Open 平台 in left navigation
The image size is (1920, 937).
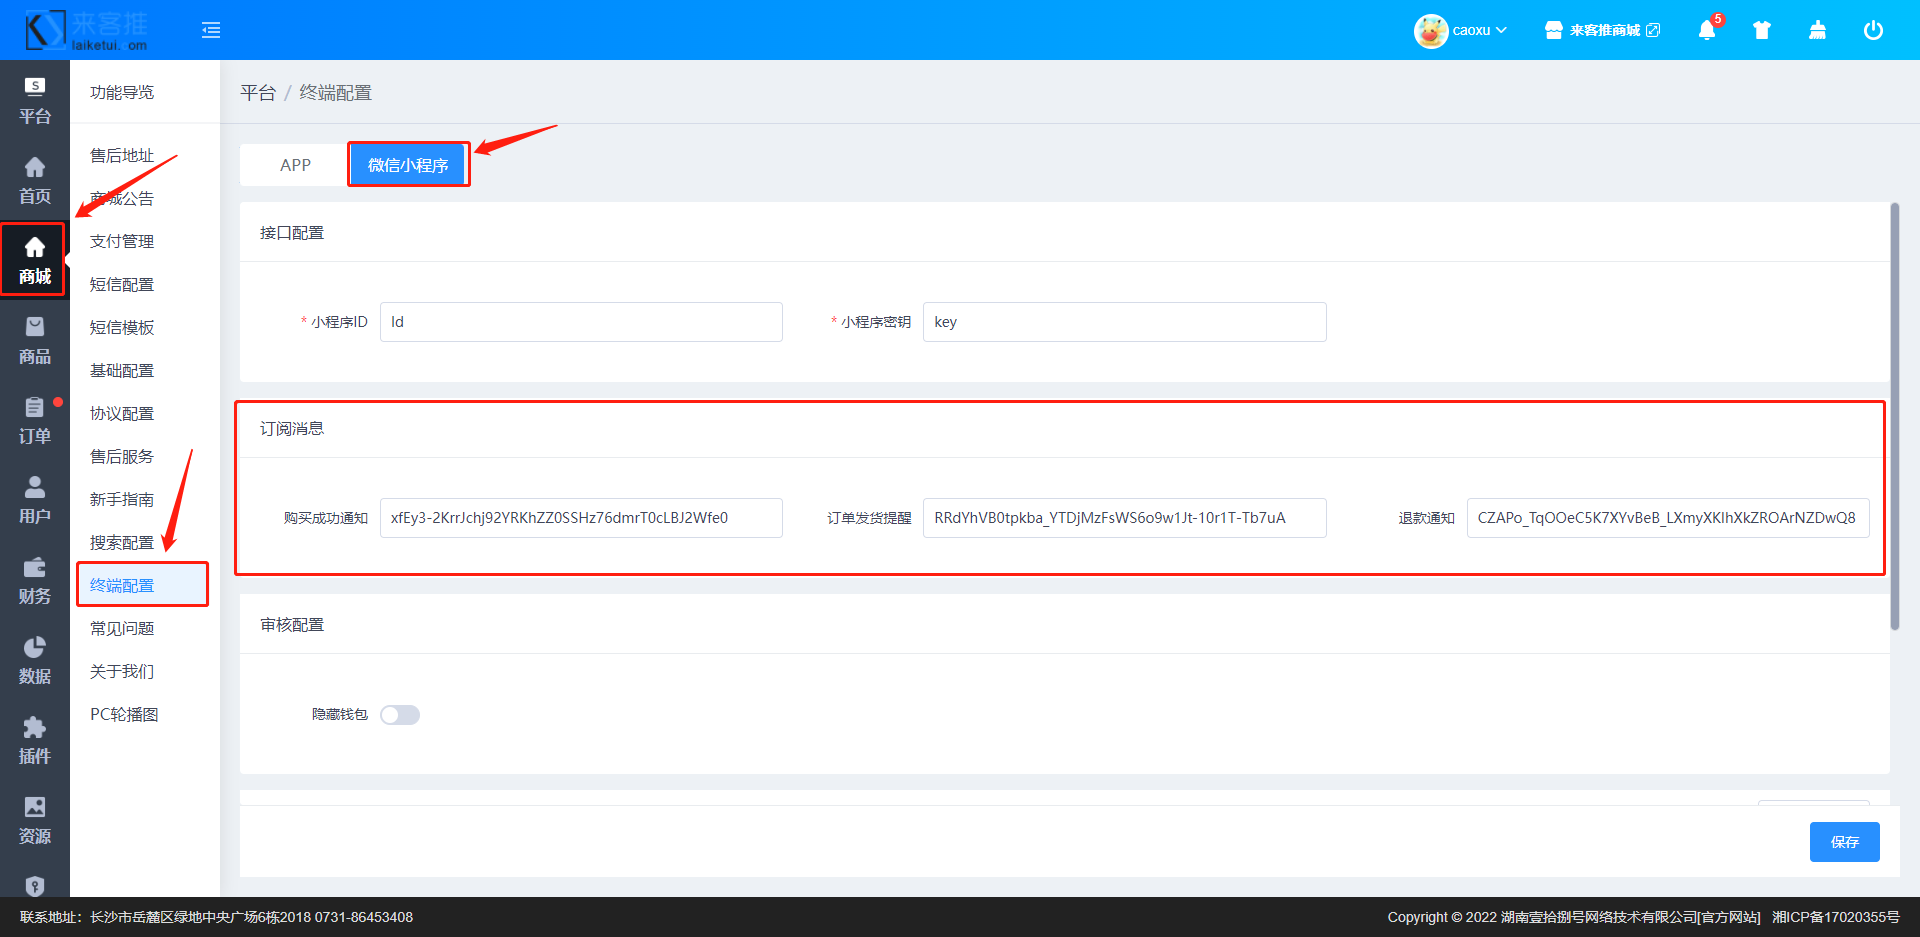35,100
